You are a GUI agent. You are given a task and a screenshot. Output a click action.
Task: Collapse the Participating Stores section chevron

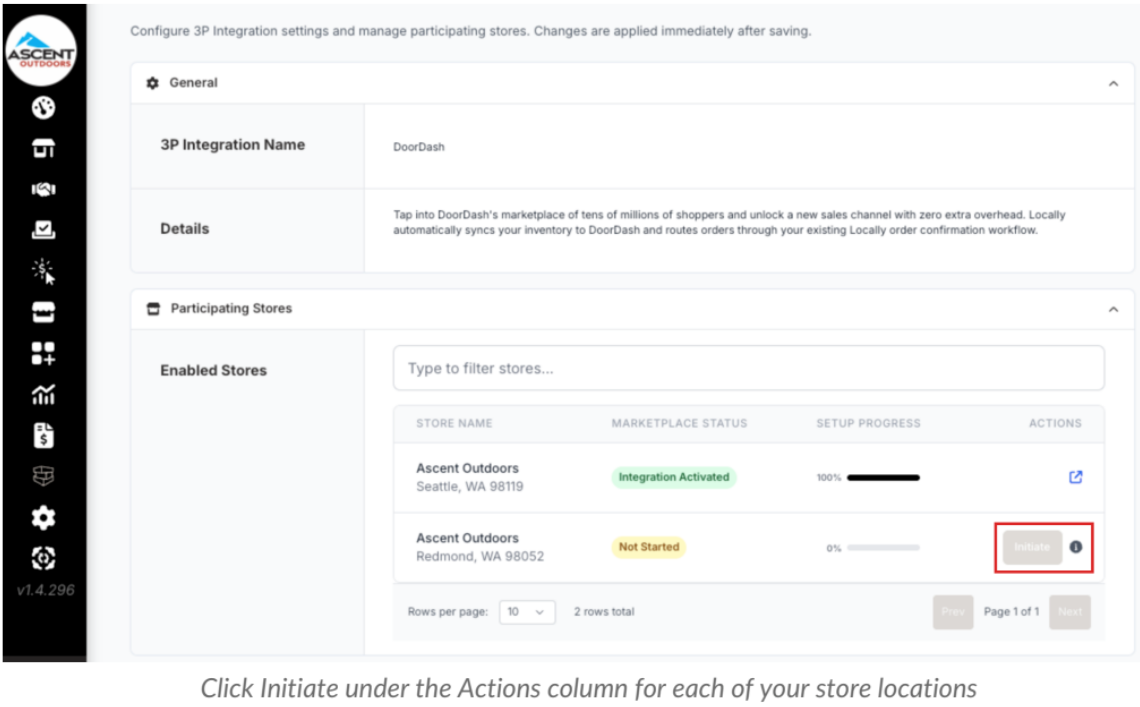click(x=1113, y=309)
